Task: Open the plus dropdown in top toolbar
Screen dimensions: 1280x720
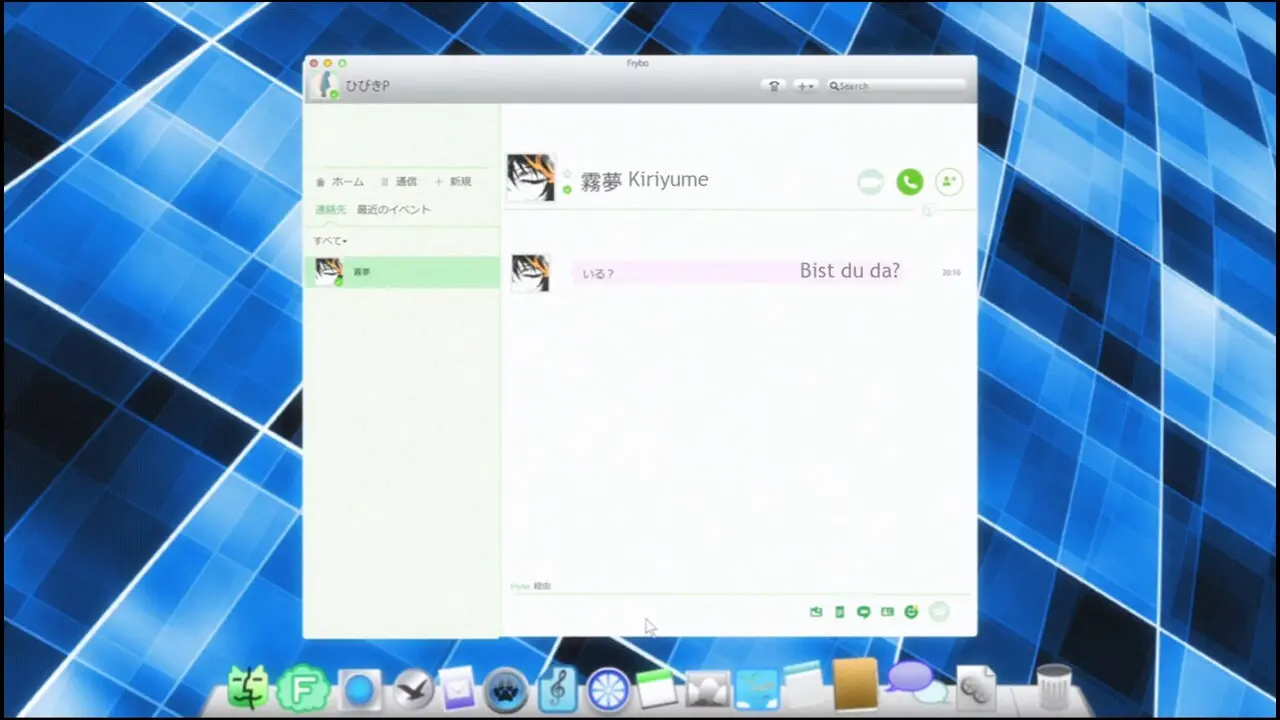Action: pyautogui.click(x=805, y=86)
